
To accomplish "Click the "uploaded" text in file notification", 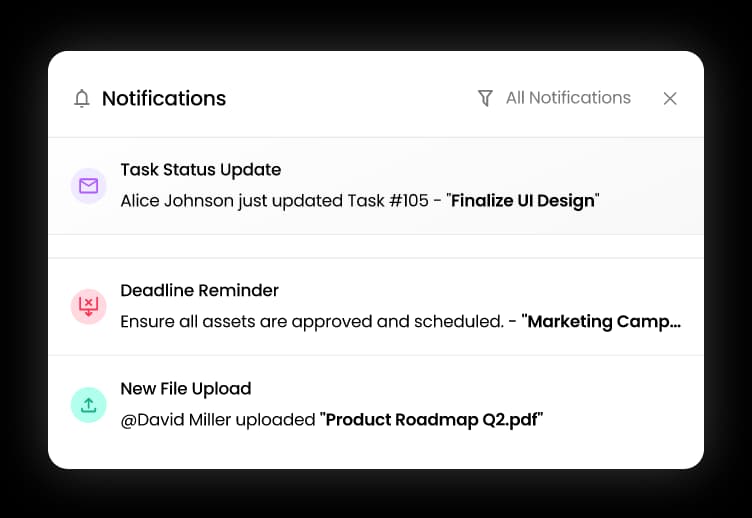I will pos(275,420).
